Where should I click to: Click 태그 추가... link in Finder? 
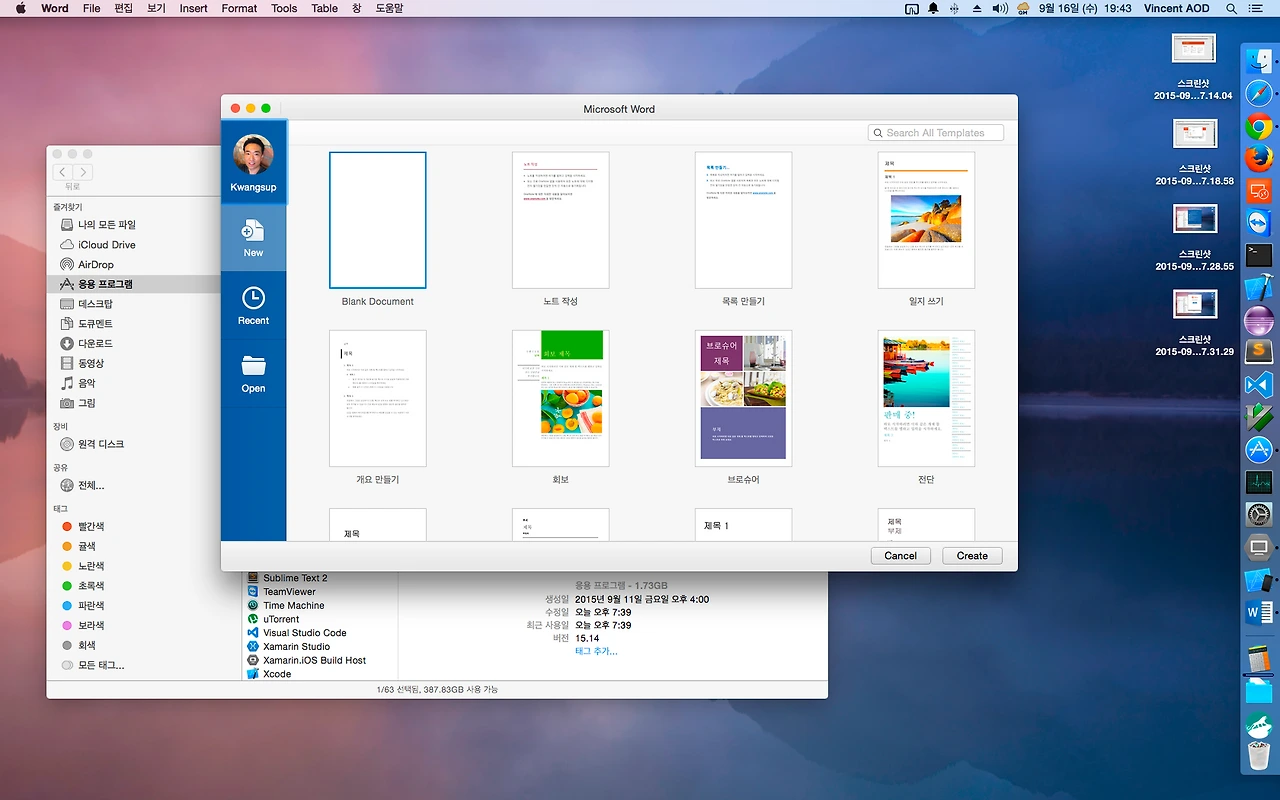point(596,651)
